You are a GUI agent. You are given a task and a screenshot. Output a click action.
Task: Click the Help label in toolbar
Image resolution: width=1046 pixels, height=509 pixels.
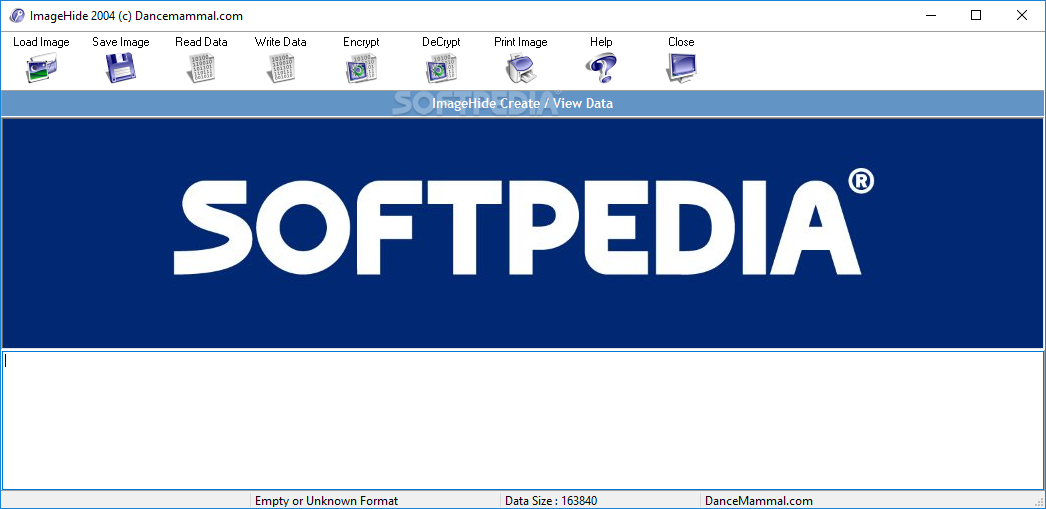[x=601, y=42]
